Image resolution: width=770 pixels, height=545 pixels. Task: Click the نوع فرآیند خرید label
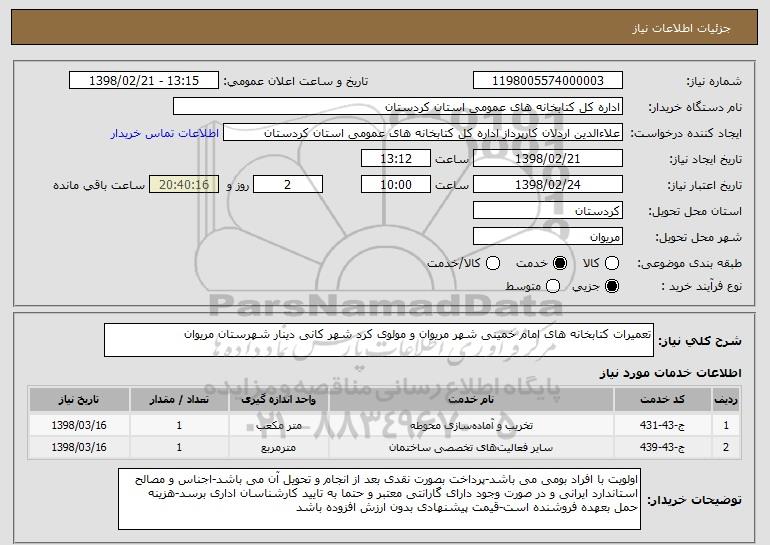coord(702,286)
